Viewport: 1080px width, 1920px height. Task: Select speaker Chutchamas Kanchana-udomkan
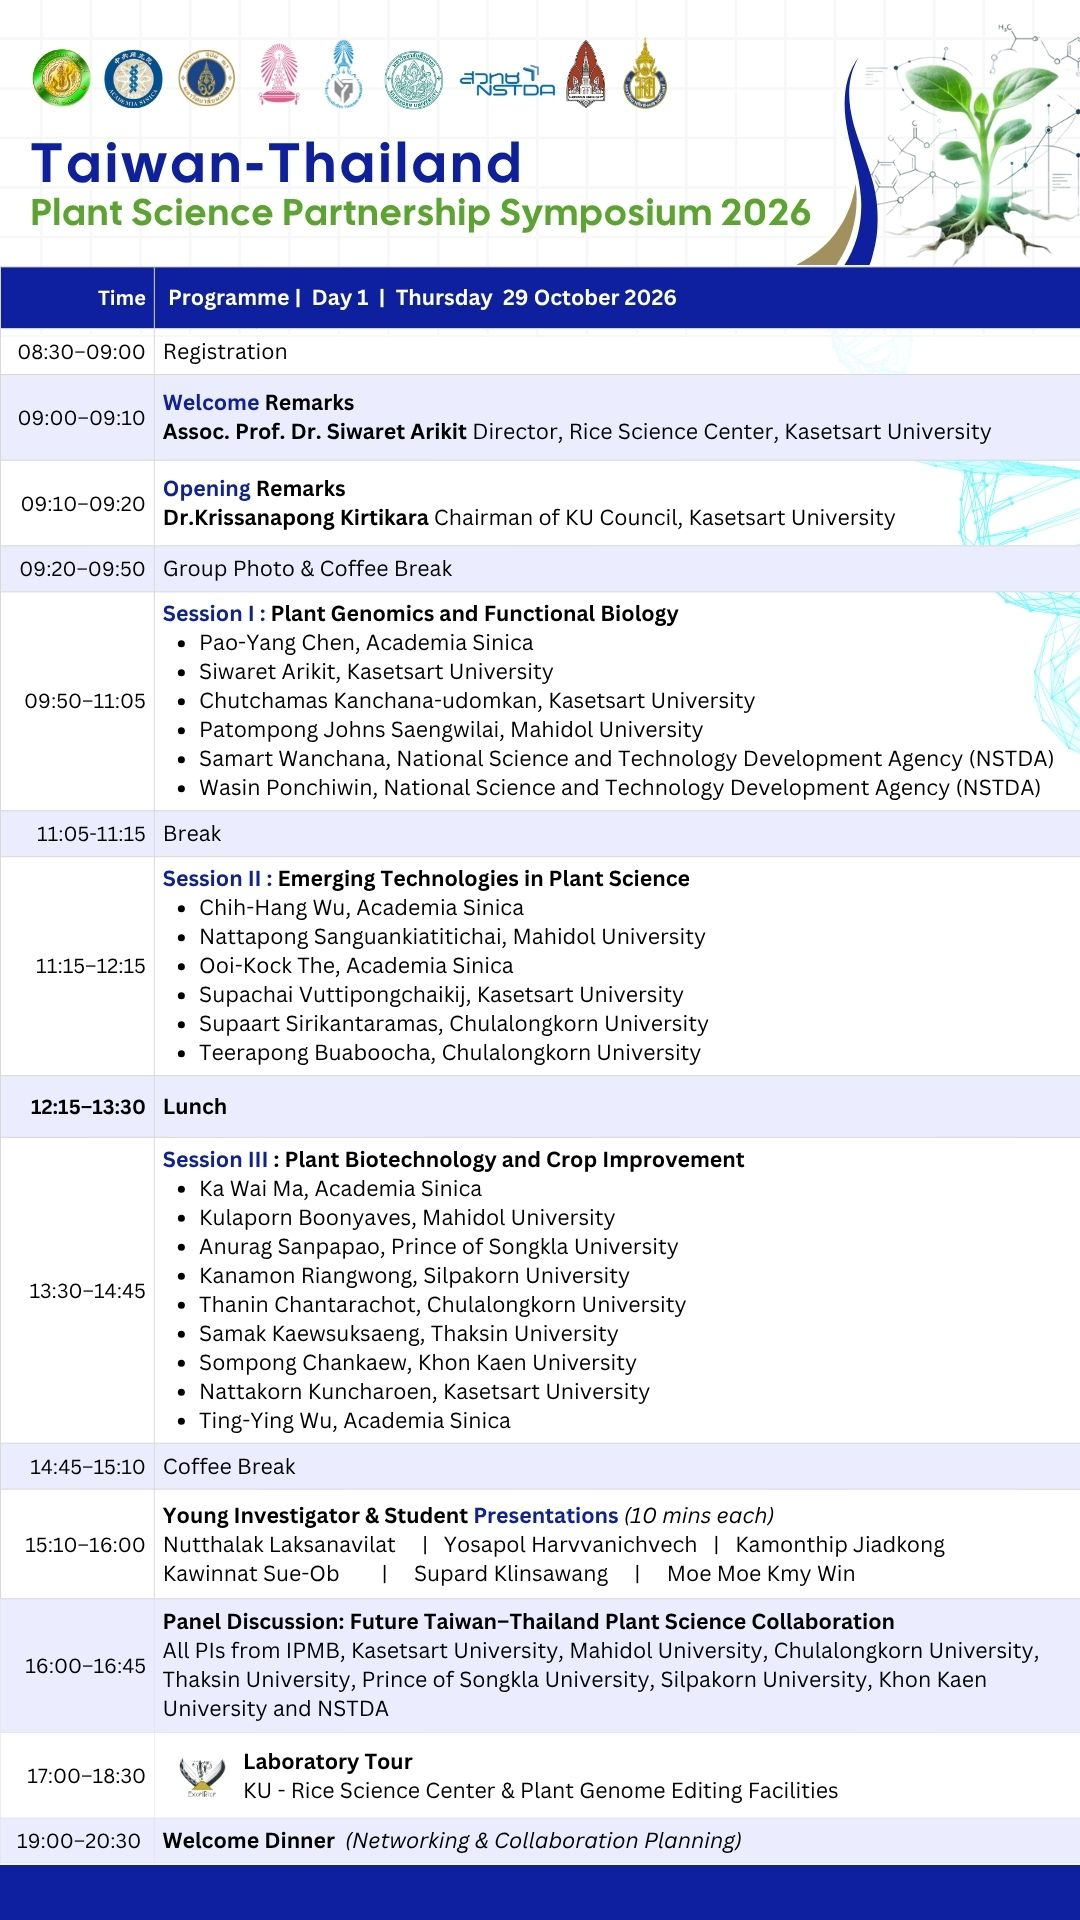tap(477, 701)
